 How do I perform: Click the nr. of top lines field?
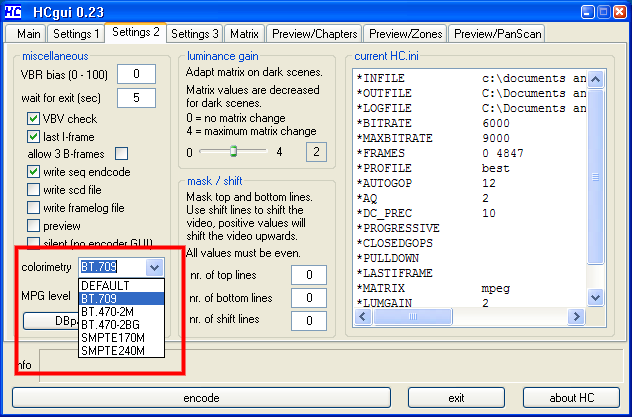coord(309,275)
